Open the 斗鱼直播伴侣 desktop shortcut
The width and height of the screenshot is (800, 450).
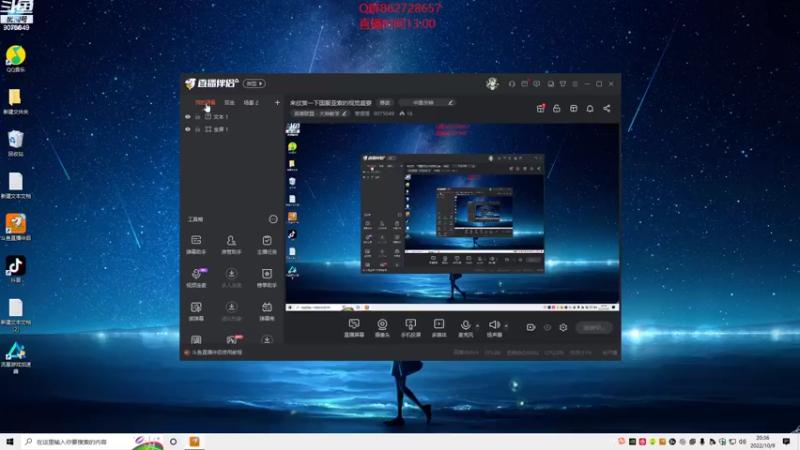(16, 227)
